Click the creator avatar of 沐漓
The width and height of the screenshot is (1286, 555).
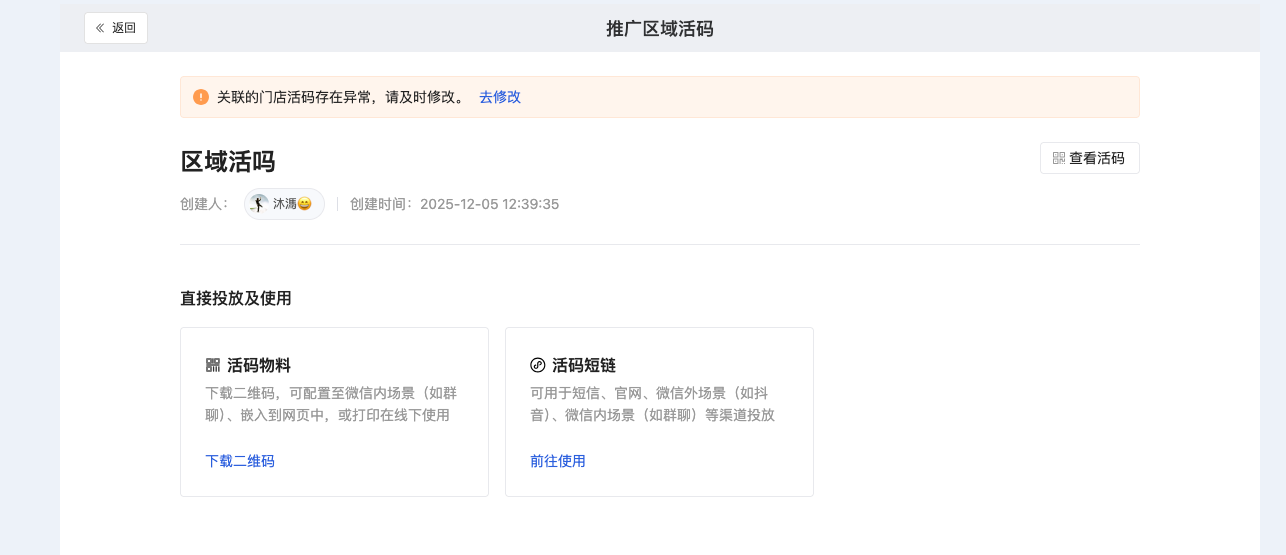[259, 204]
